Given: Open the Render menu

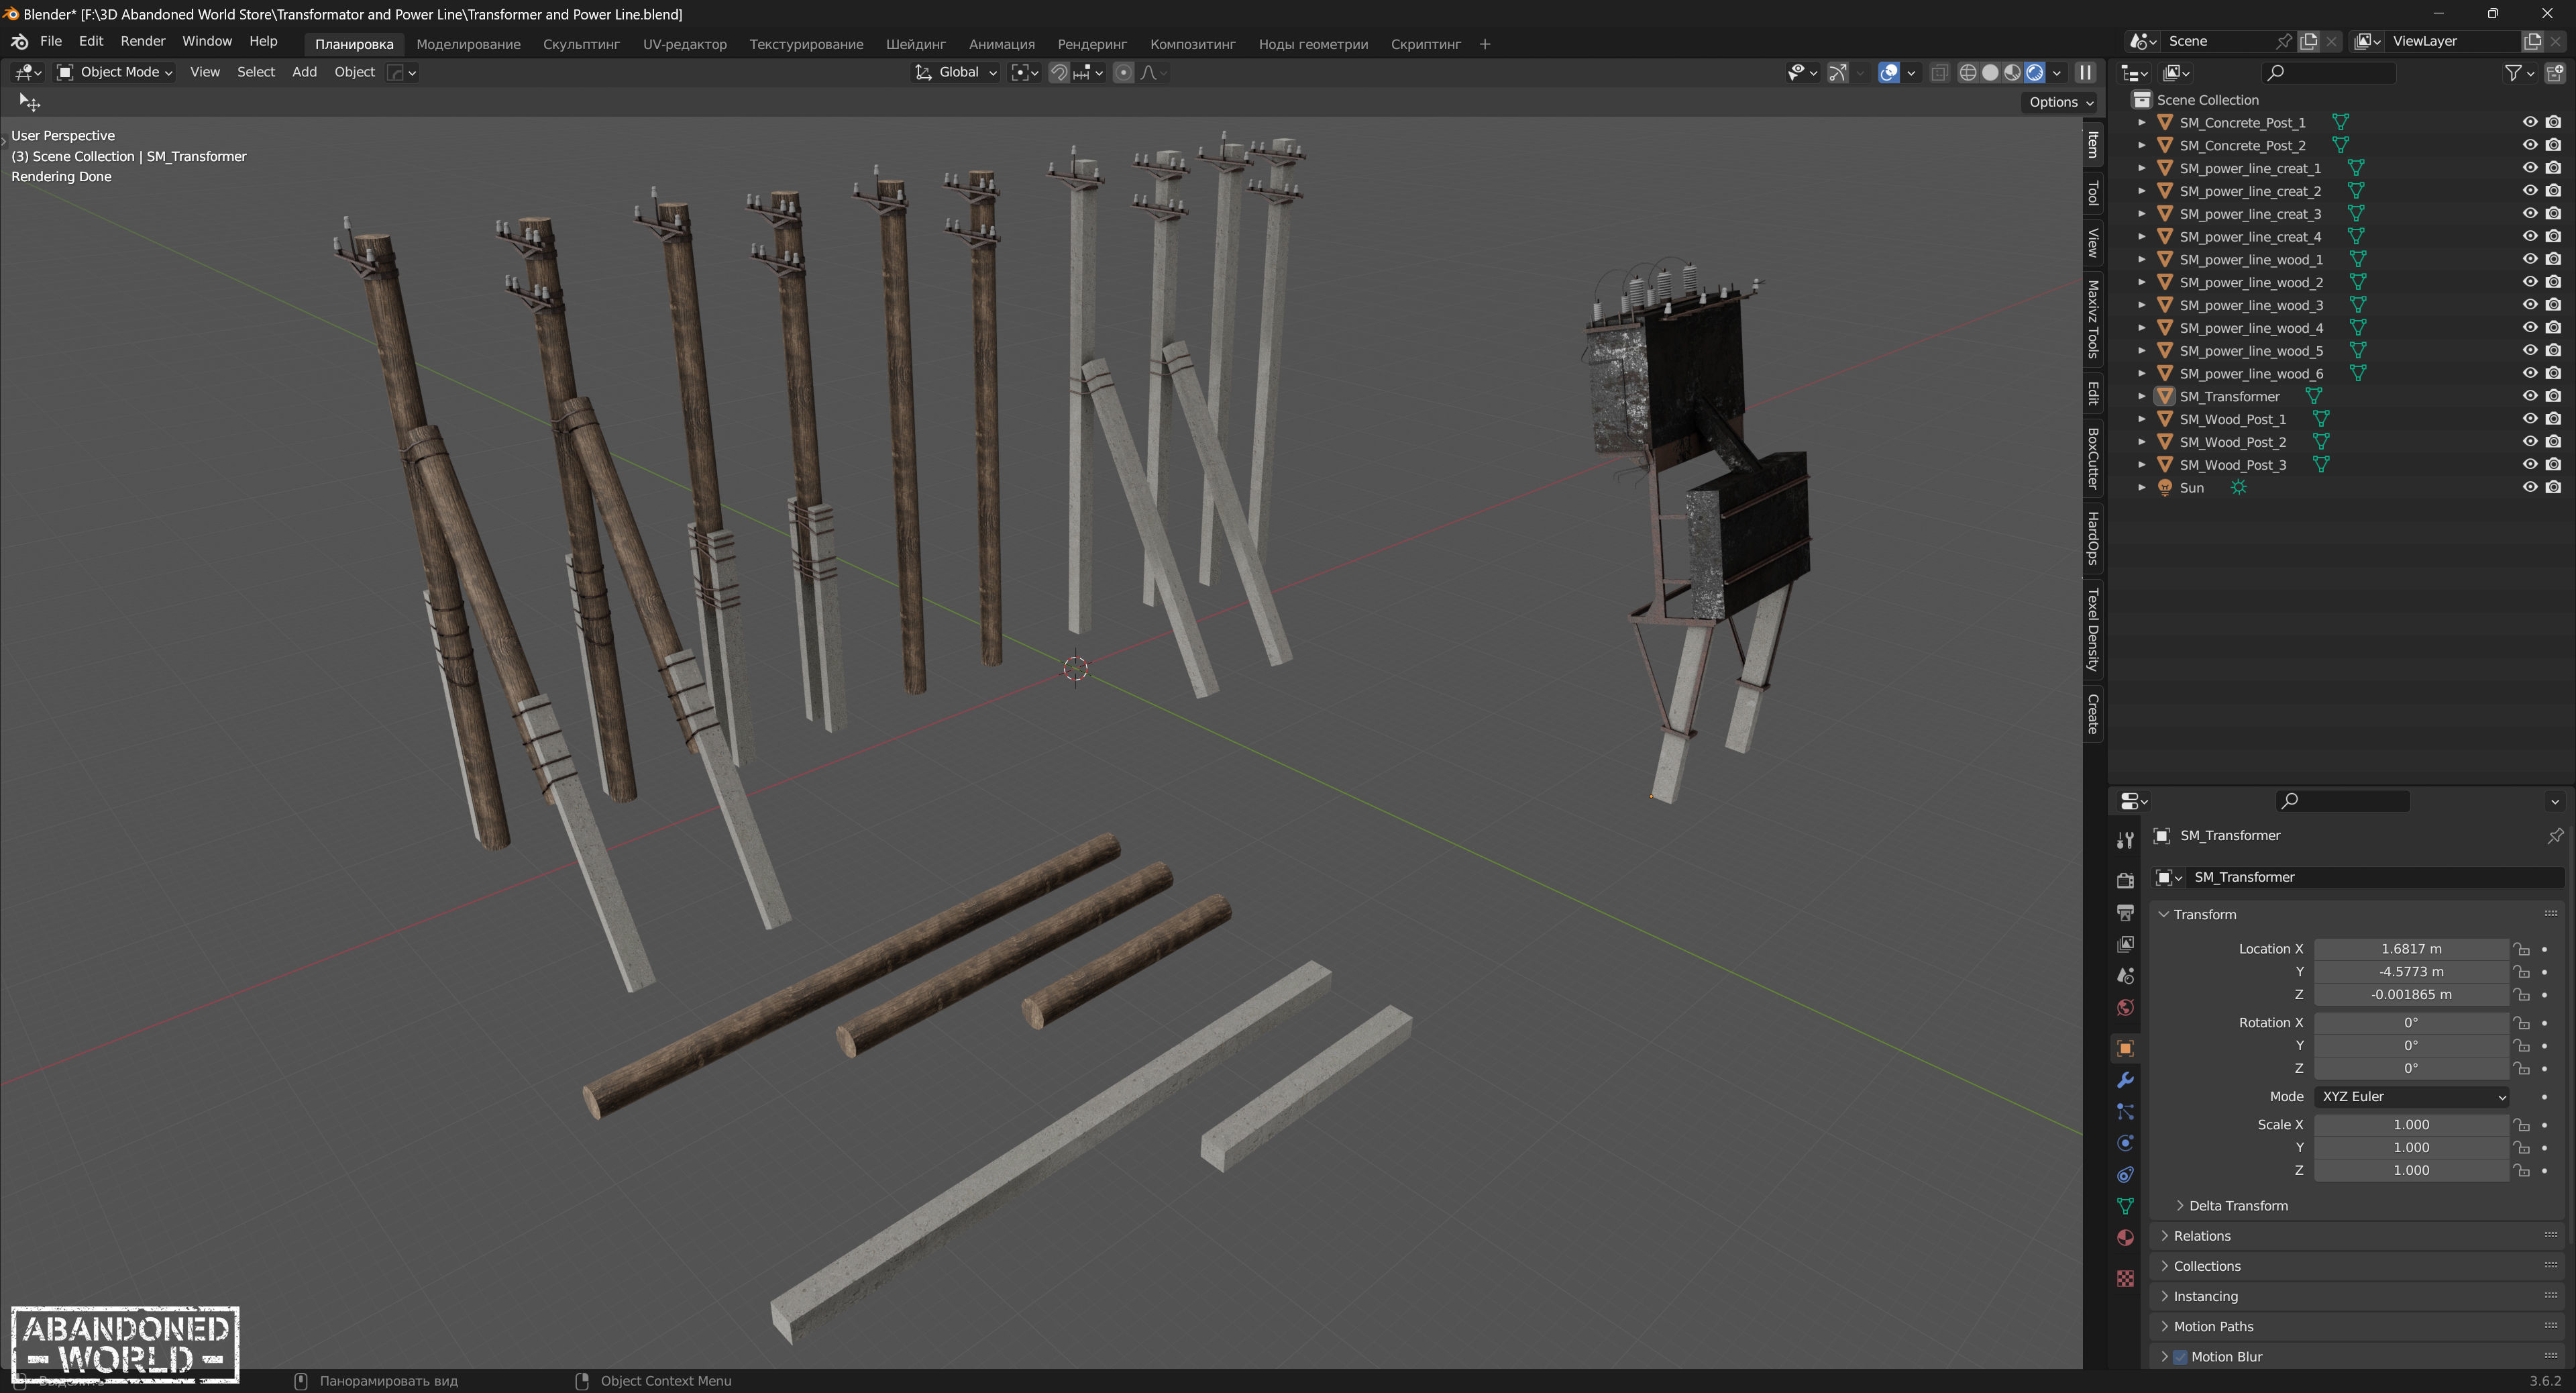Looking at the screenshot, I should click(142, 41).
